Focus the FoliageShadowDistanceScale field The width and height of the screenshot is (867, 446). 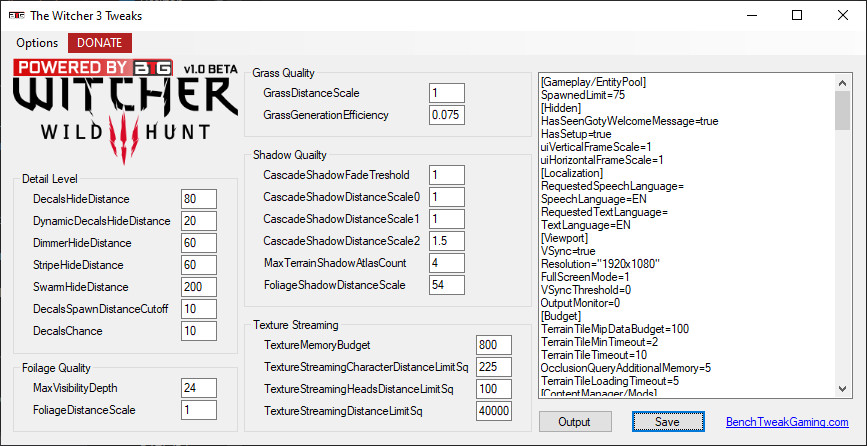point(447,285)
